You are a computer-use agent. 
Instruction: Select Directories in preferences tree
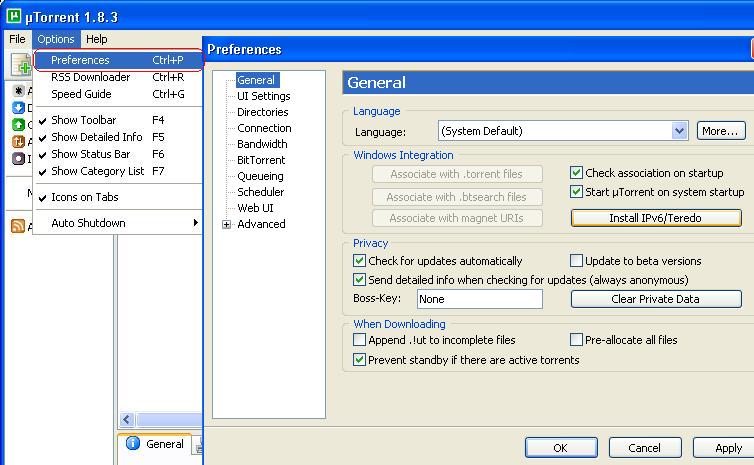tap(263, 112)
